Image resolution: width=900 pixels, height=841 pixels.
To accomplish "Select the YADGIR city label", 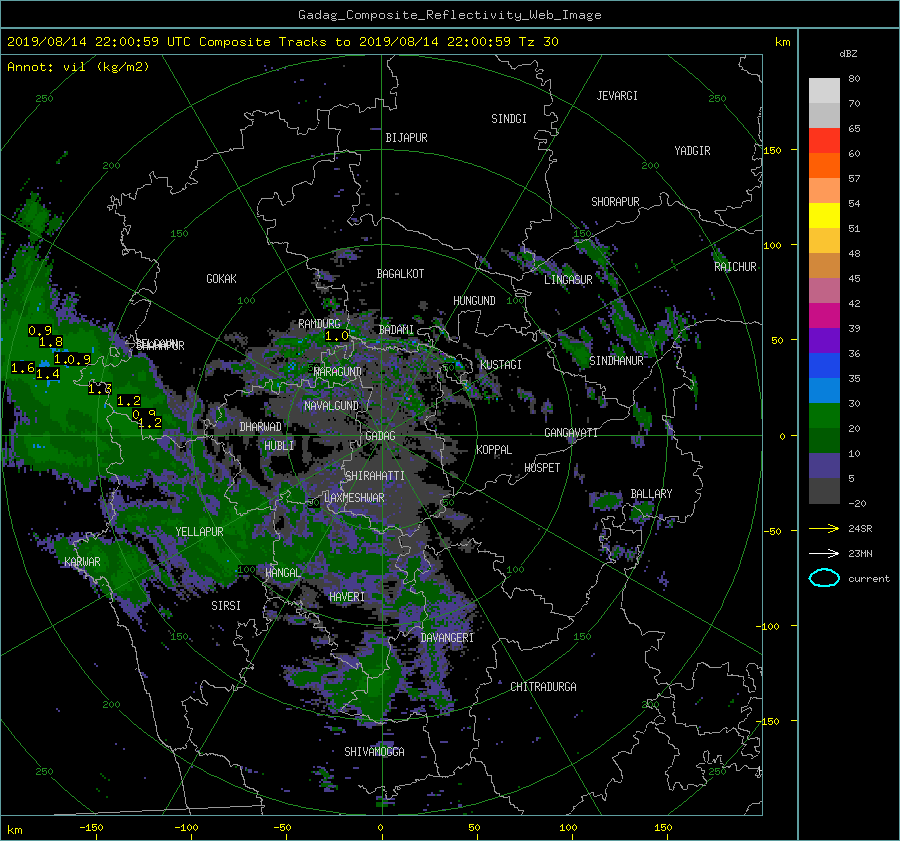I will 692,151.
